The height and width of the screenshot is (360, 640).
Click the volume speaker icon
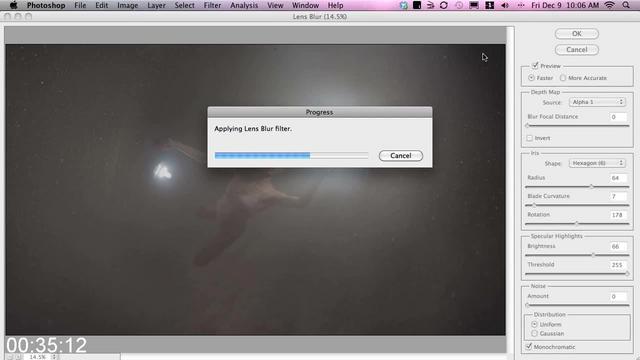pos(505,5)
